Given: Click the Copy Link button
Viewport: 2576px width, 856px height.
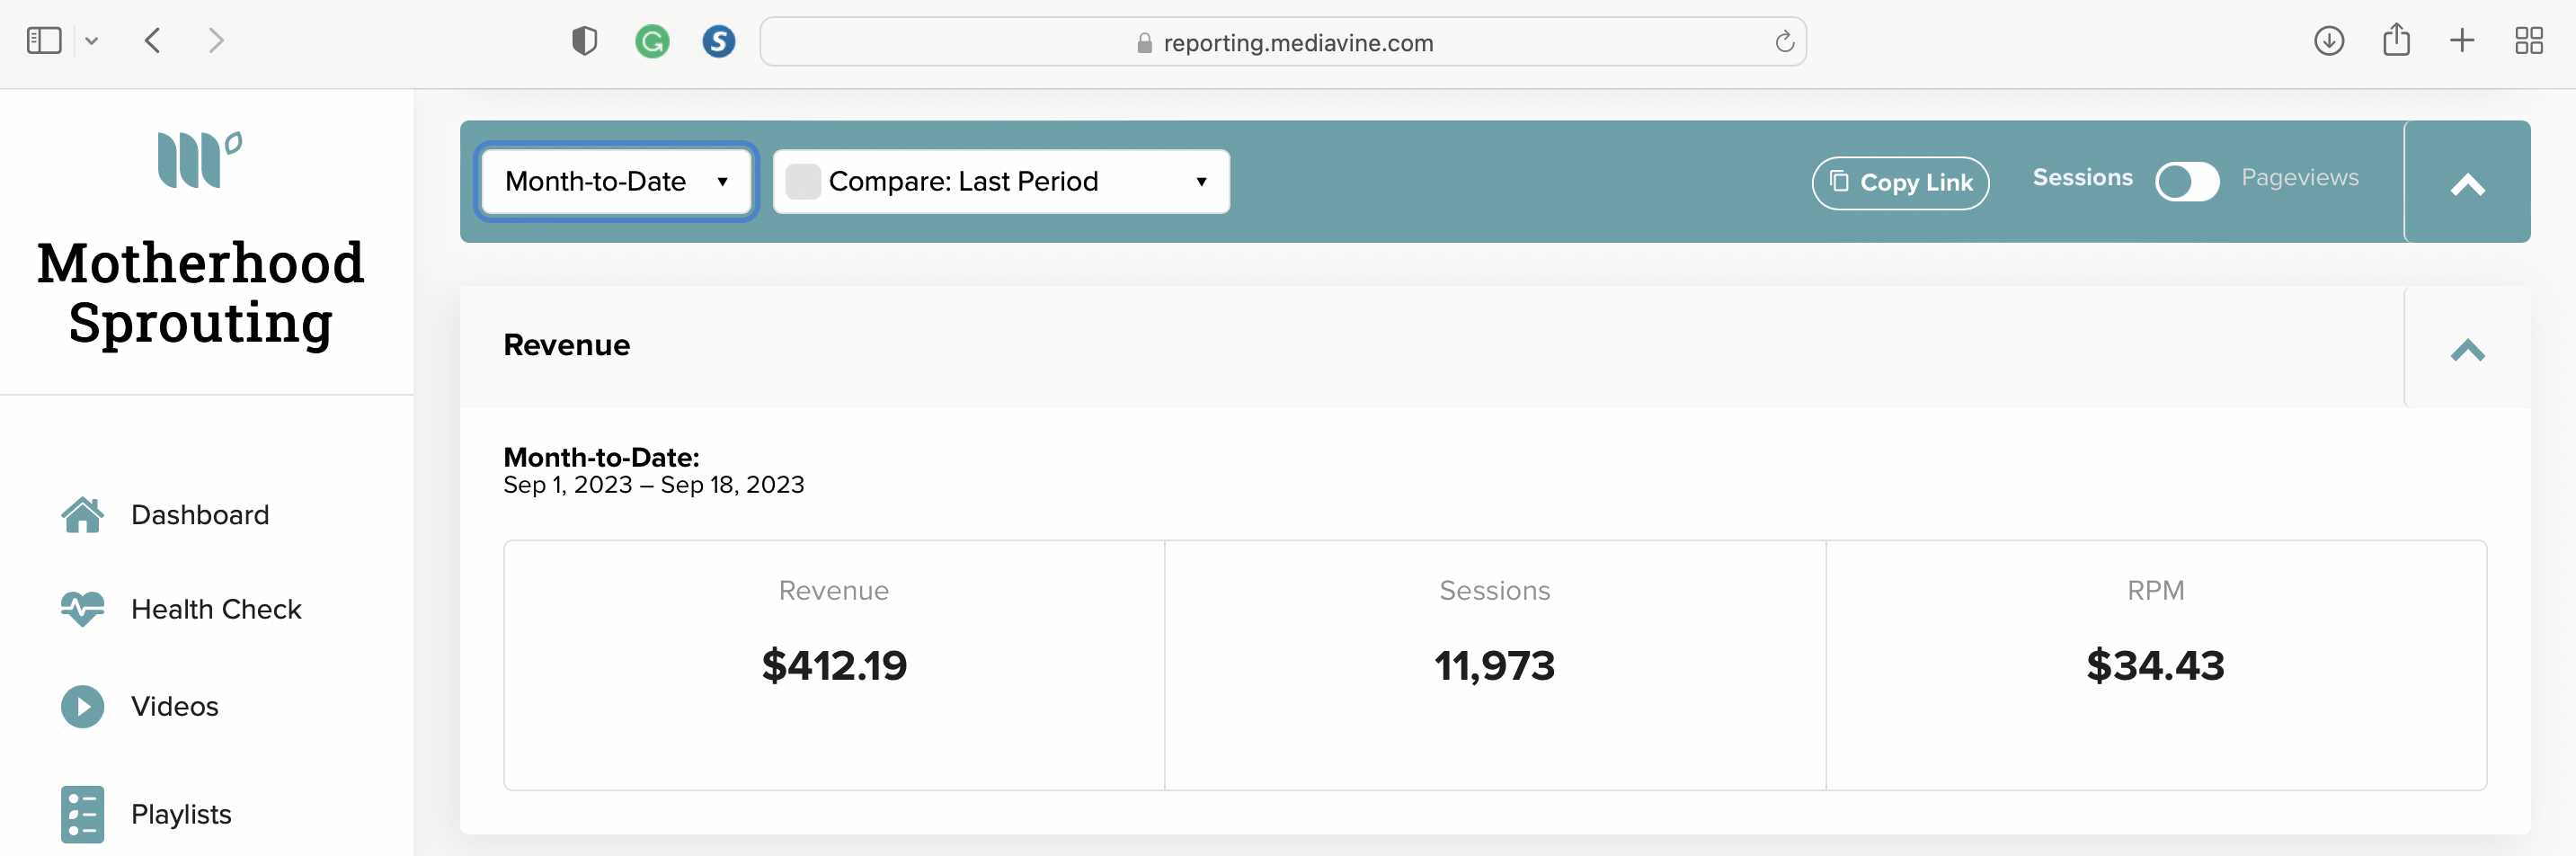Looking at the screenshot, I should pyautogui.click(x=1900, y=183).
